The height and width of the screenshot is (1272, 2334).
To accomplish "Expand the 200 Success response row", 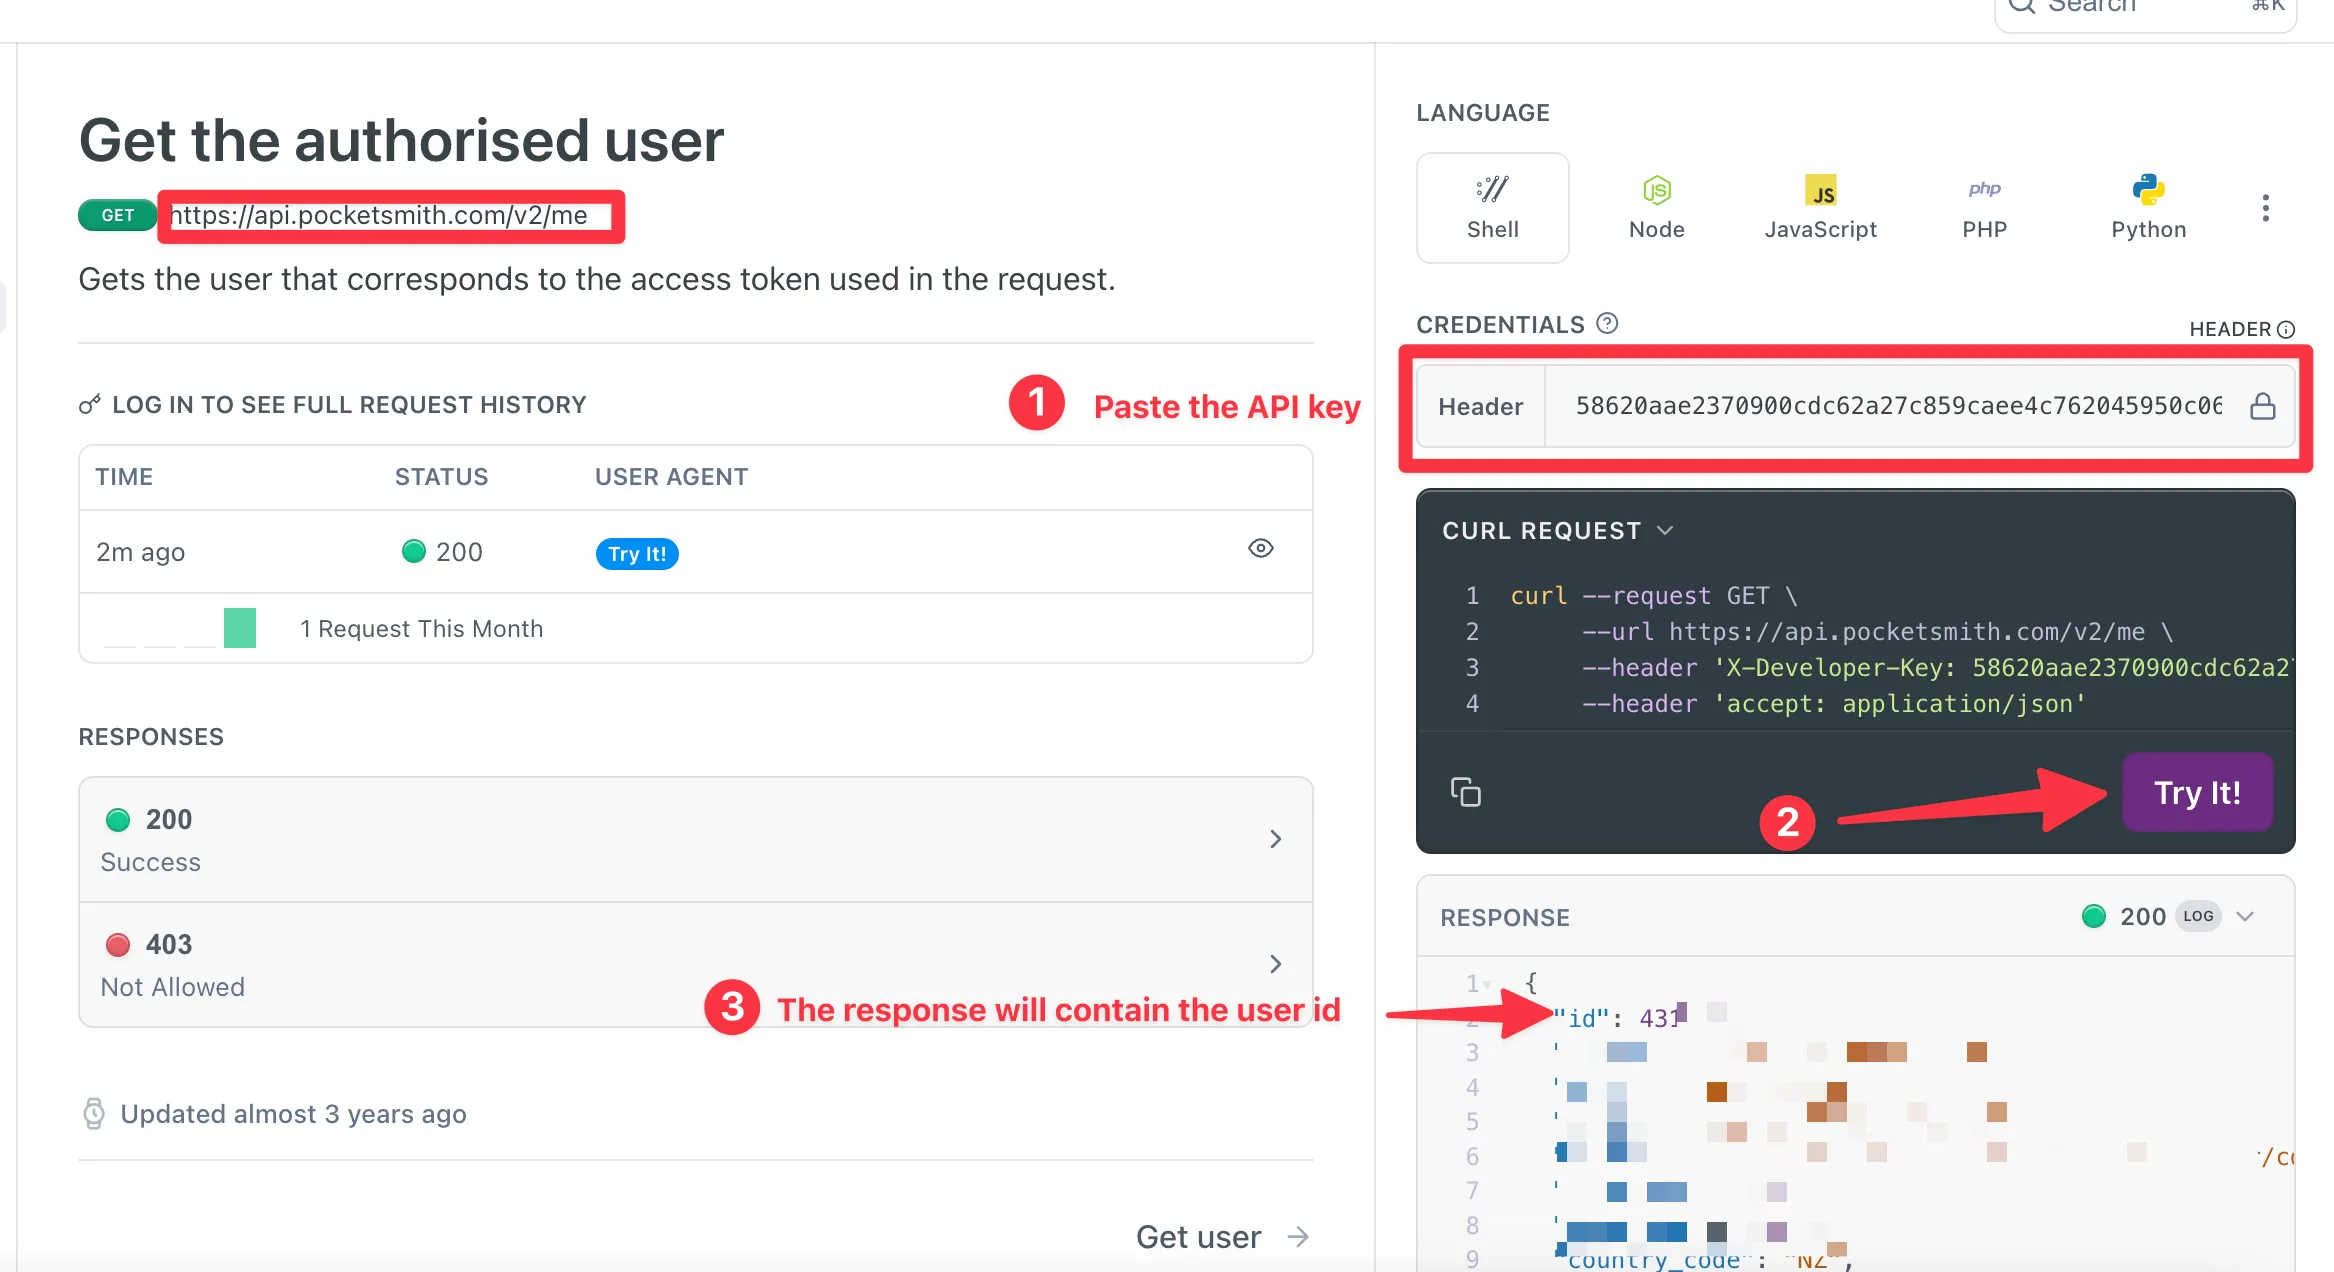I will (1275, 839).
